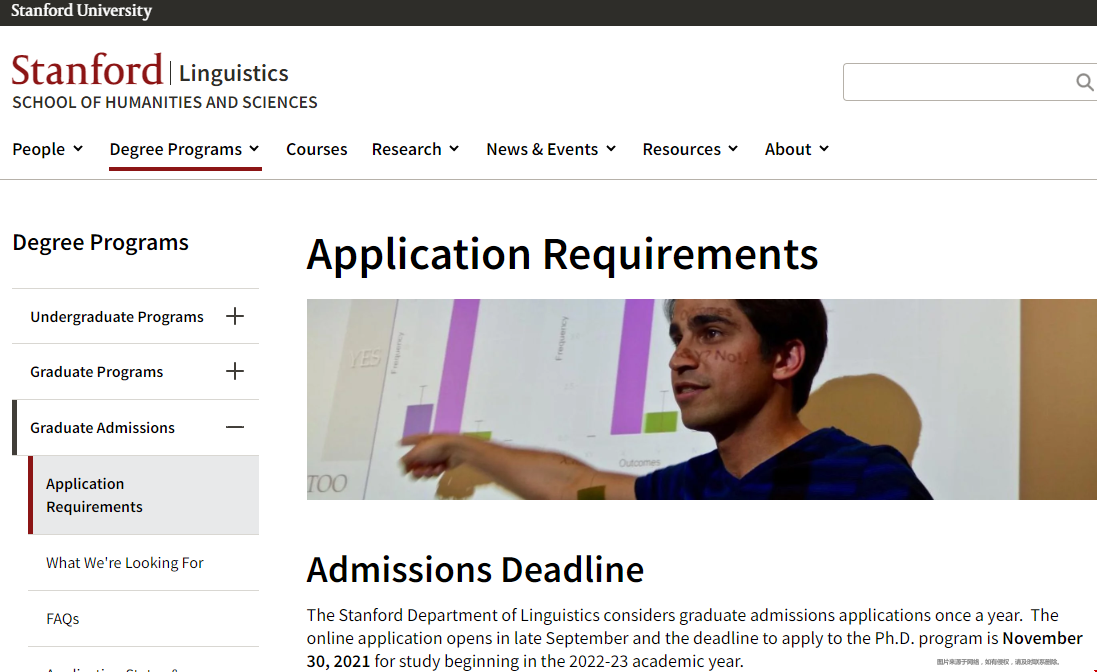Click the Stanford University top bar link

click(81, 11)
